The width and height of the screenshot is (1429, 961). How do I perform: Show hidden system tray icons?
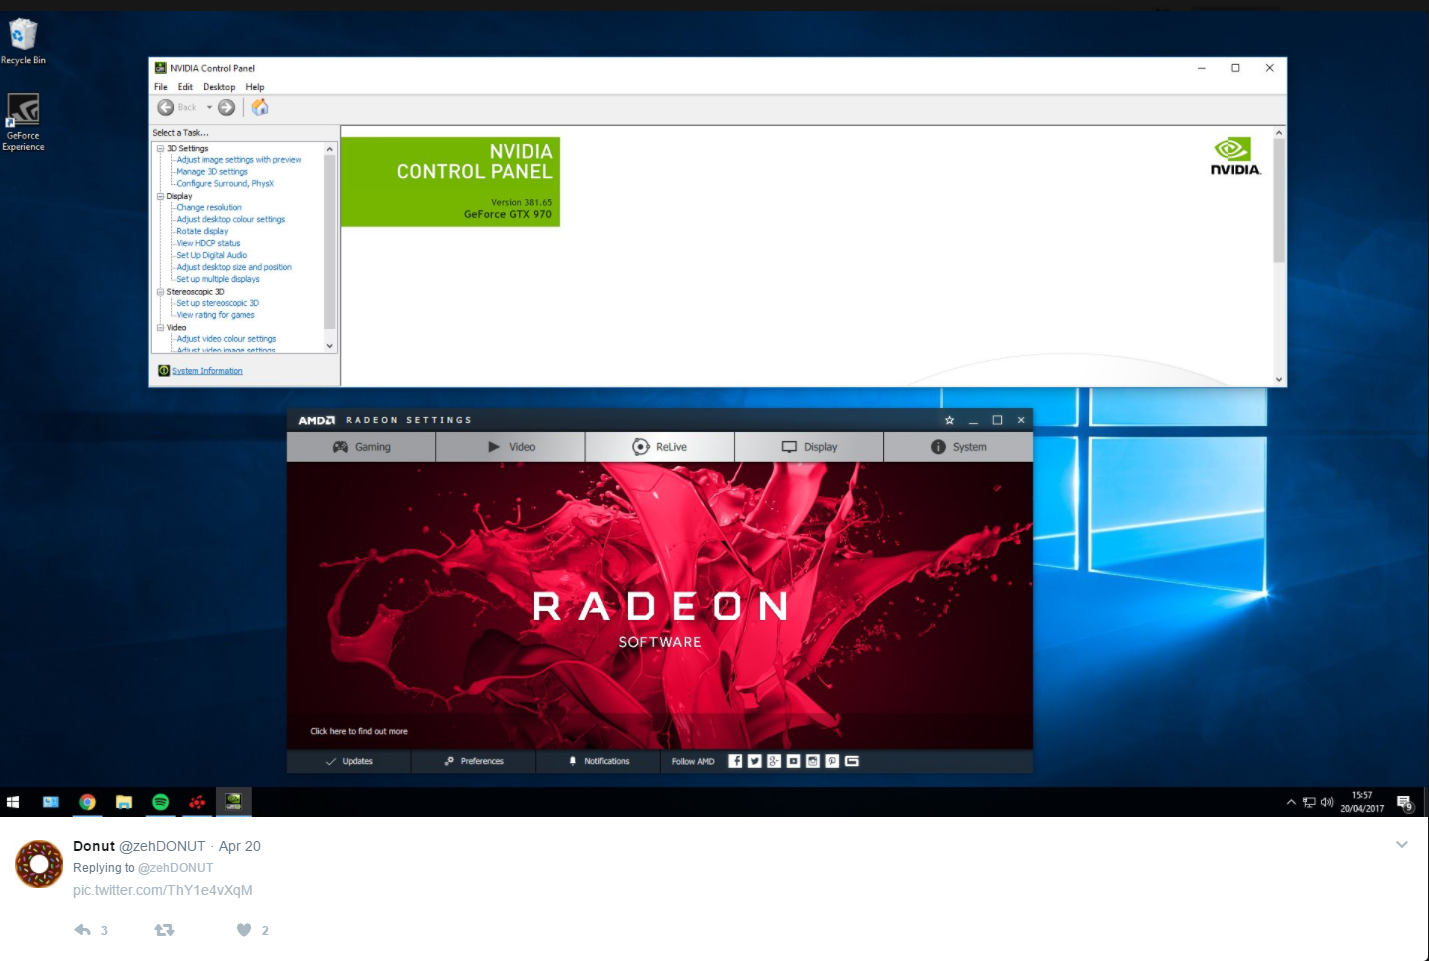(x=1291, y=802)
